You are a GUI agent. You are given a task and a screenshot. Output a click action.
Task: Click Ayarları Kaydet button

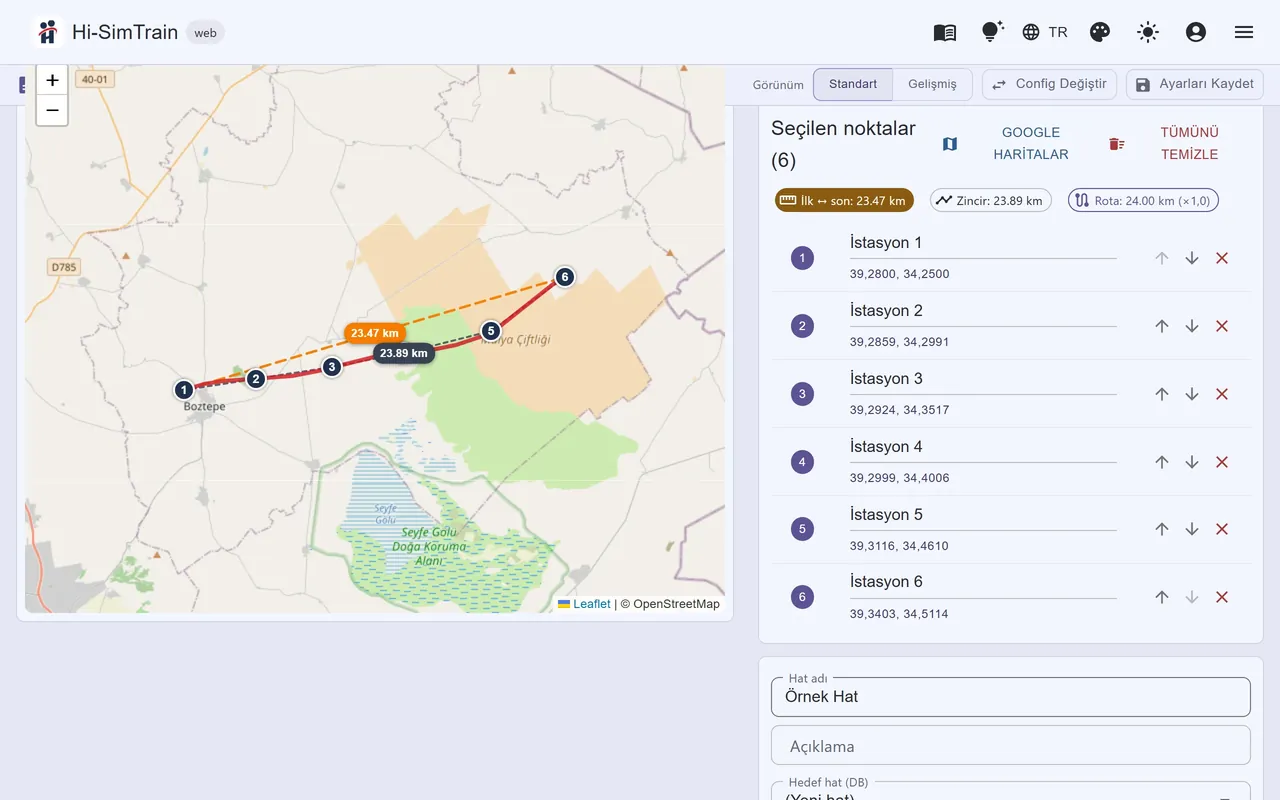pos(1195,84)
